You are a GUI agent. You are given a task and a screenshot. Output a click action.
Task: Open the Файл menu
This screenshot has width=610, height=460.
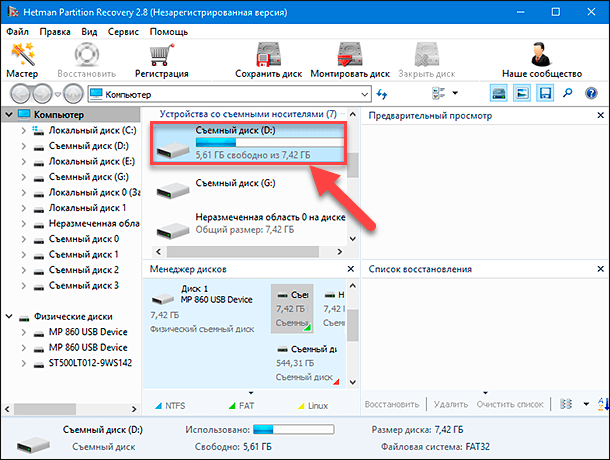click(x=18, y=32)
